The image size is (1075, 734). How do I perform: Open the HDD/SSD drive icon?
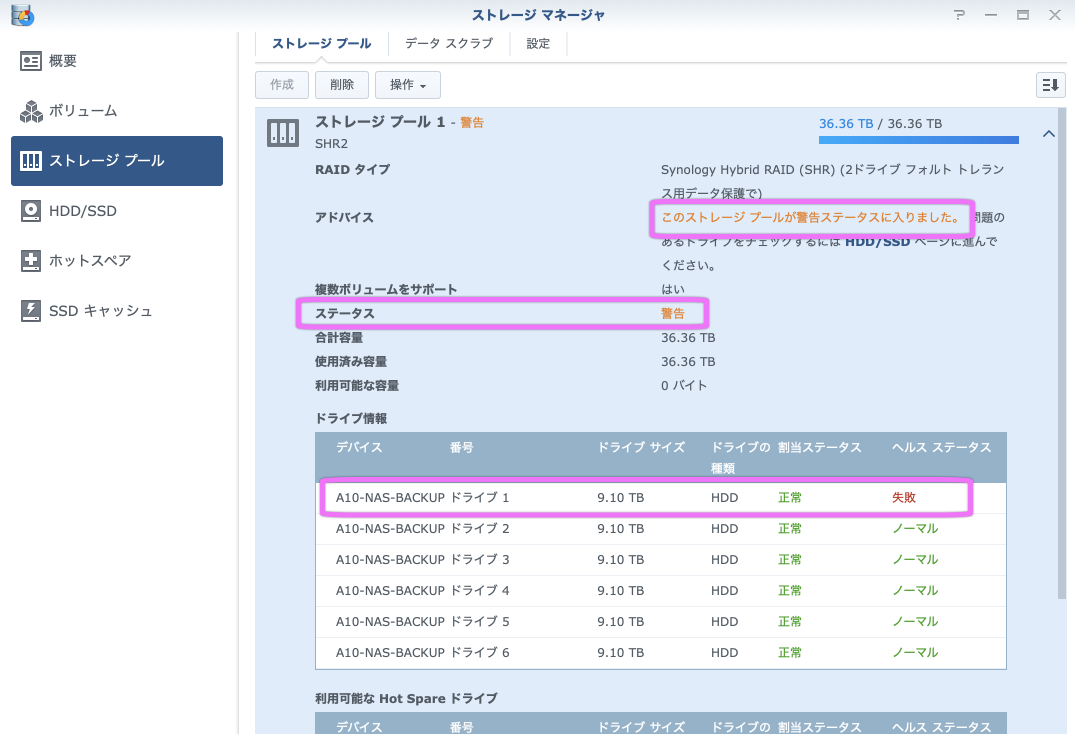[31, 211]
